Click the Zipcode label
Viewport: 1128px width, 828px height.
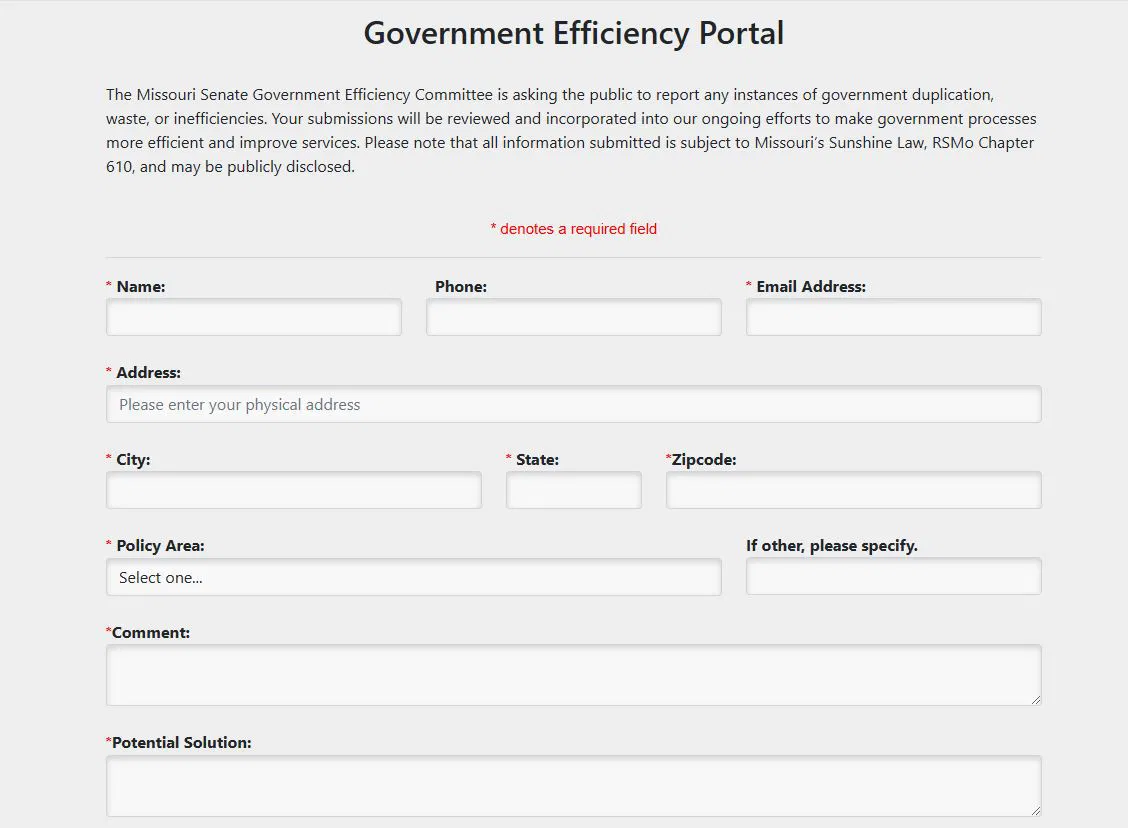coord(704,460)
